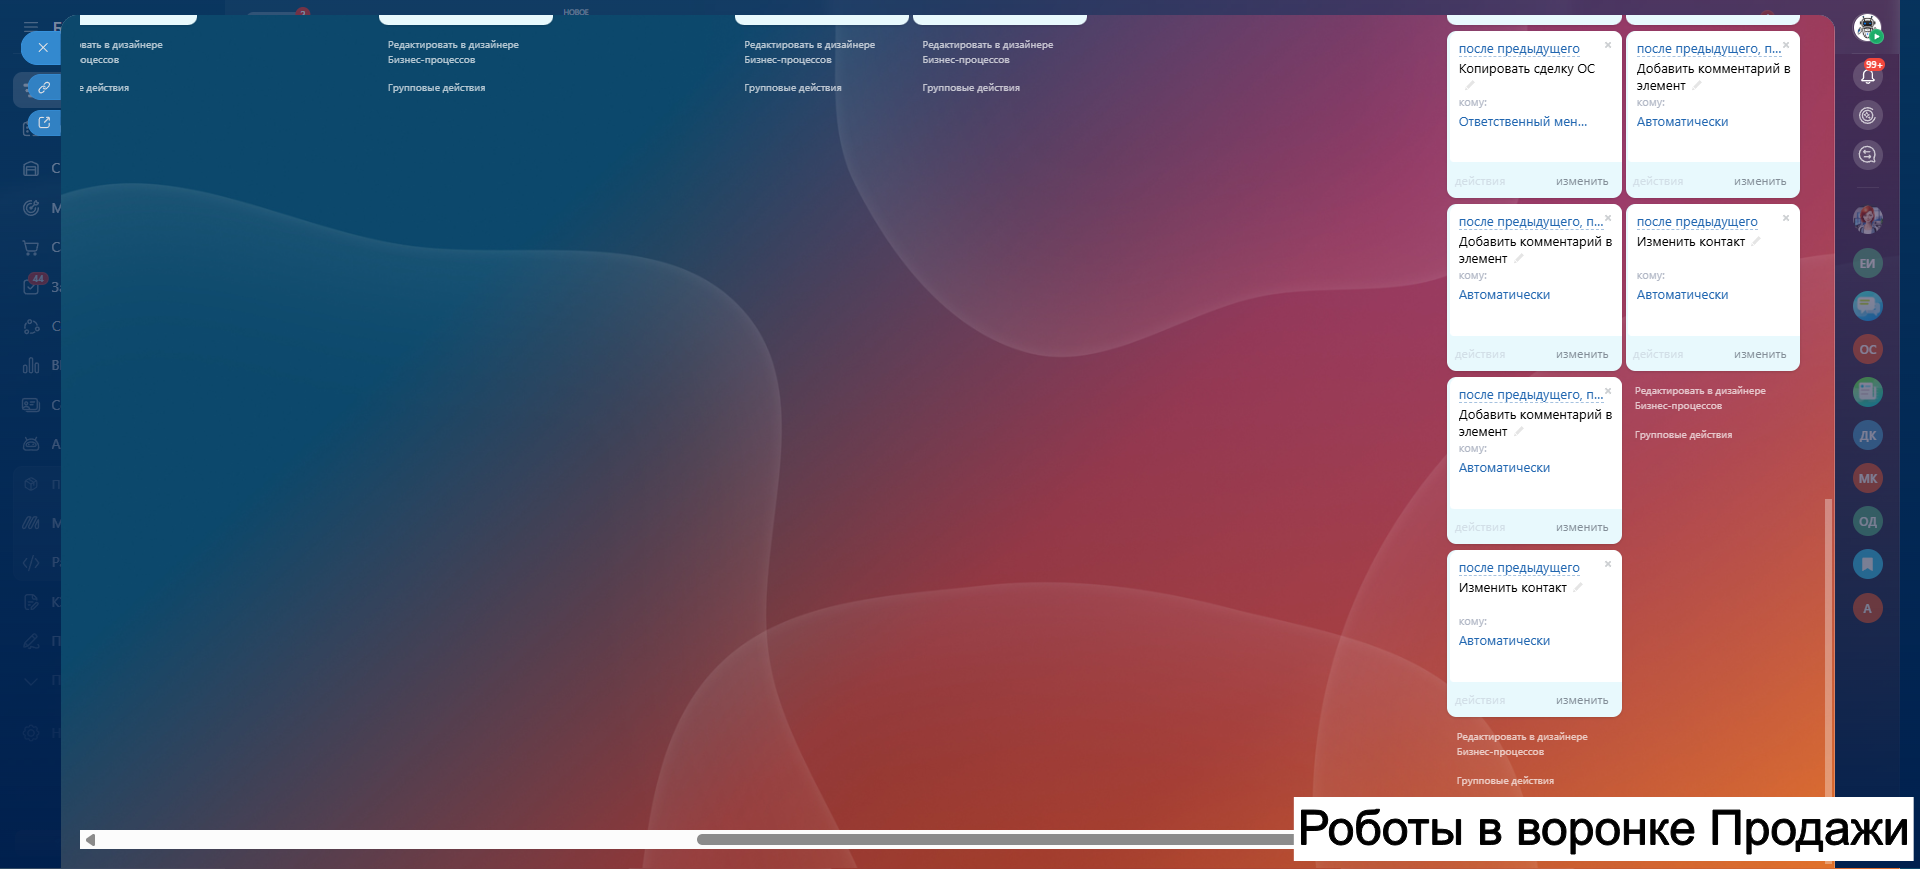Open the shopping cart icon in the left sidebar
This screenshot has width=1920, height=869.
click(x=31, y=247)
